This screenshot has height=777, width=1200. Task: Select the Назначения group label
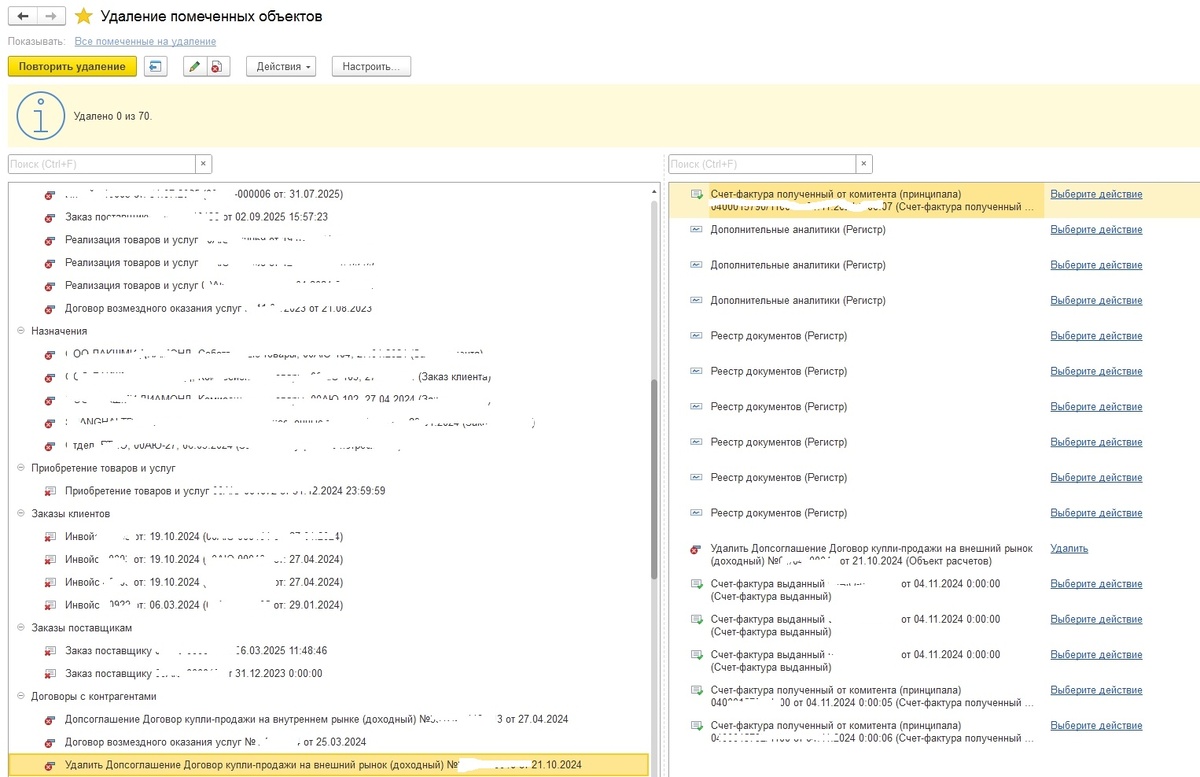tap(59, 331)
